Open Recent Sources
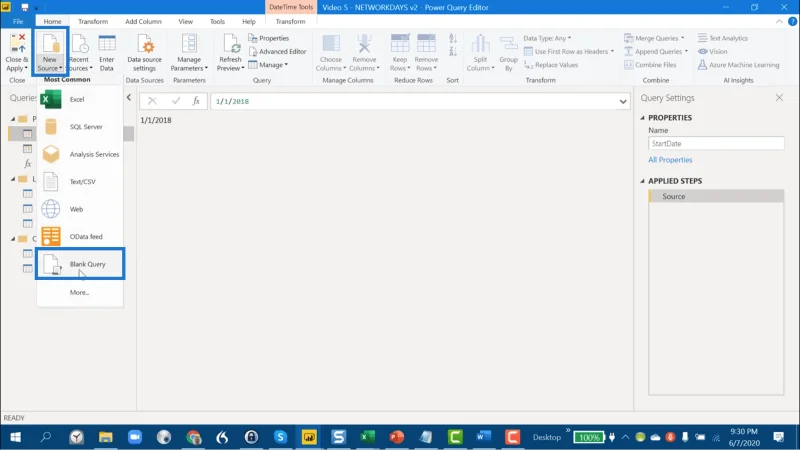This screenshot has height=450, width=800. coord(80,53)
